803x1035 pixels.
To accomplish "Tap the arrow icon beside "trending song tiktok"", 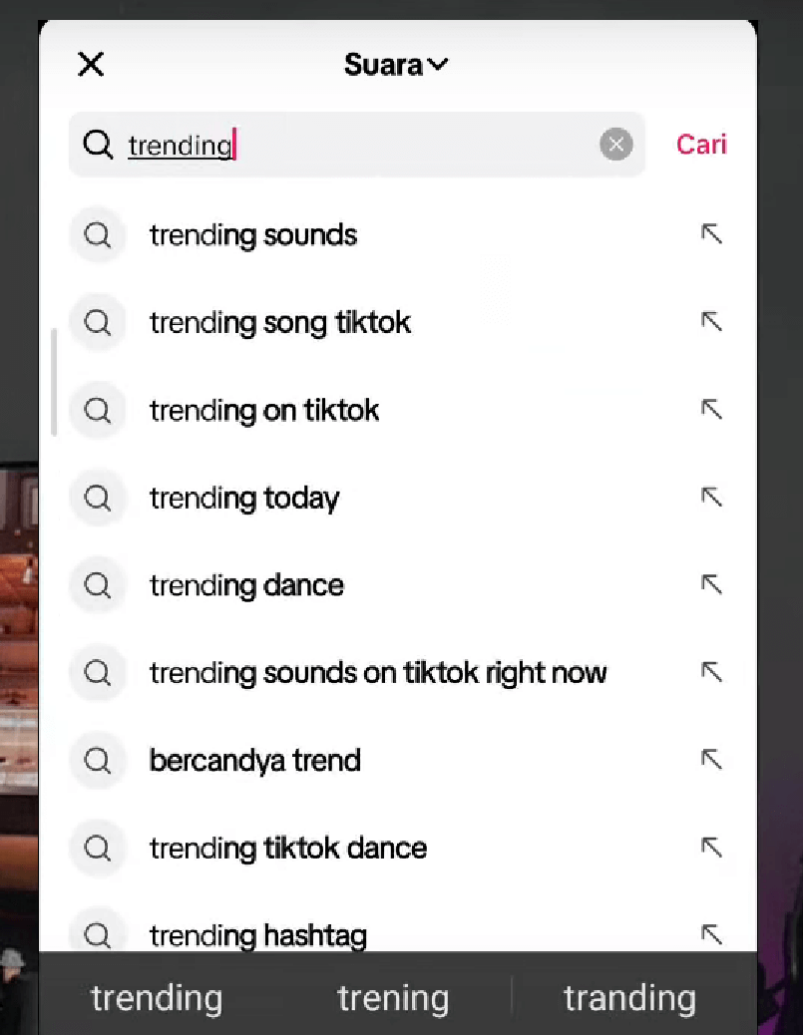I will (x=711, y=322).
